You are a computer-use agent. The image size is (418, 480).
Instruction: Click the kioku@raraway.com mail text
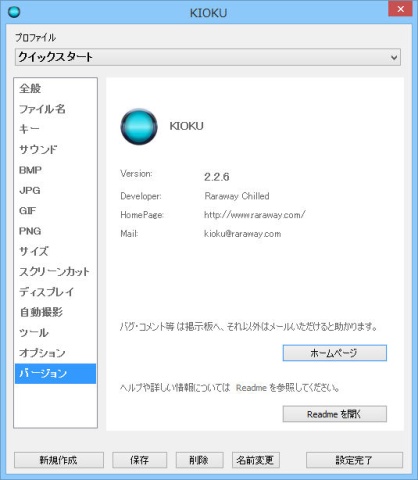[x=243, y=234]
